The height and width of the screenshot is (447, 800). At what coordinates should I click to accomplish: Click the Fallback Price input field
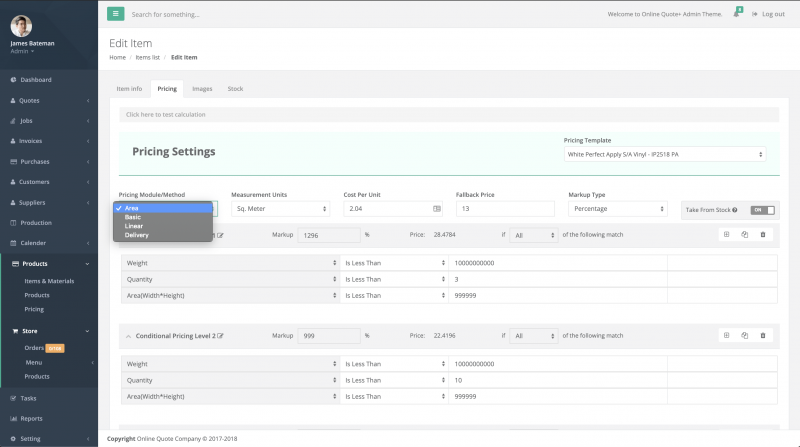coord(504,209)
